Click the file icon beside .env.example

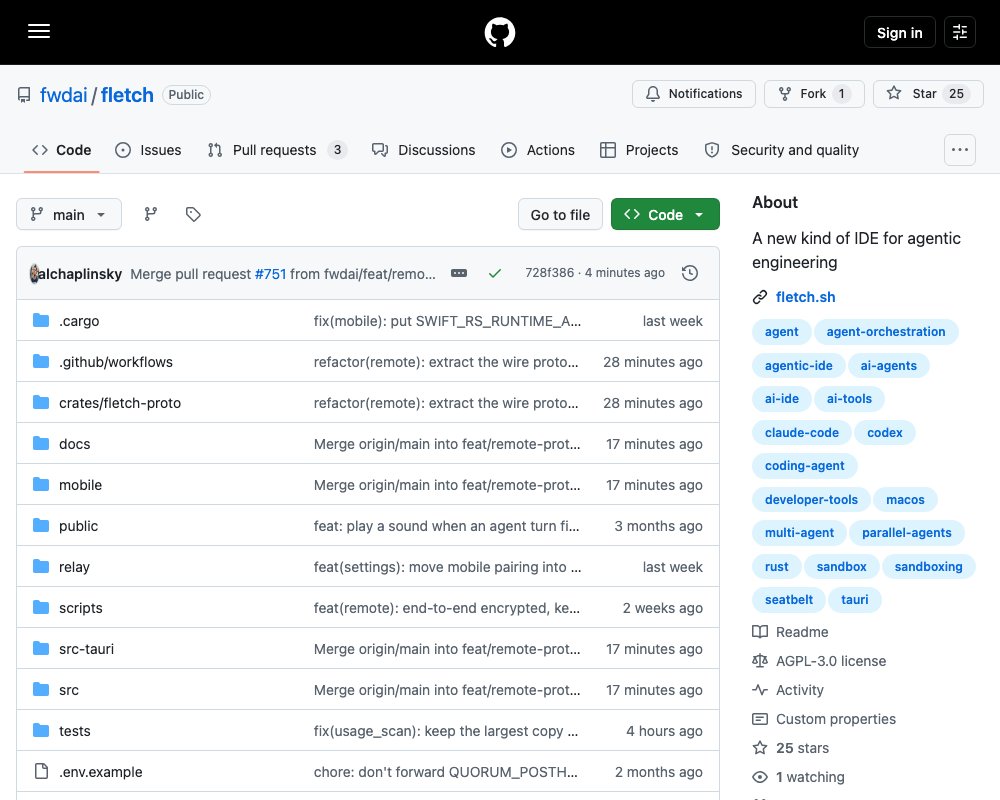pyautogui.click(x=41, y=771)
